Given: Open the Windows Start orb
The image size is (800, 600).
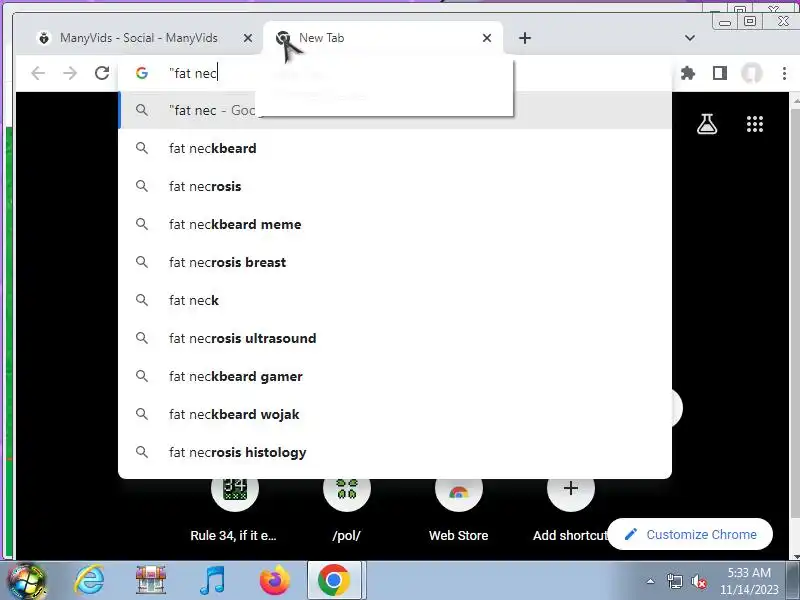Looking at the screenshot, I should click(26, 581).
